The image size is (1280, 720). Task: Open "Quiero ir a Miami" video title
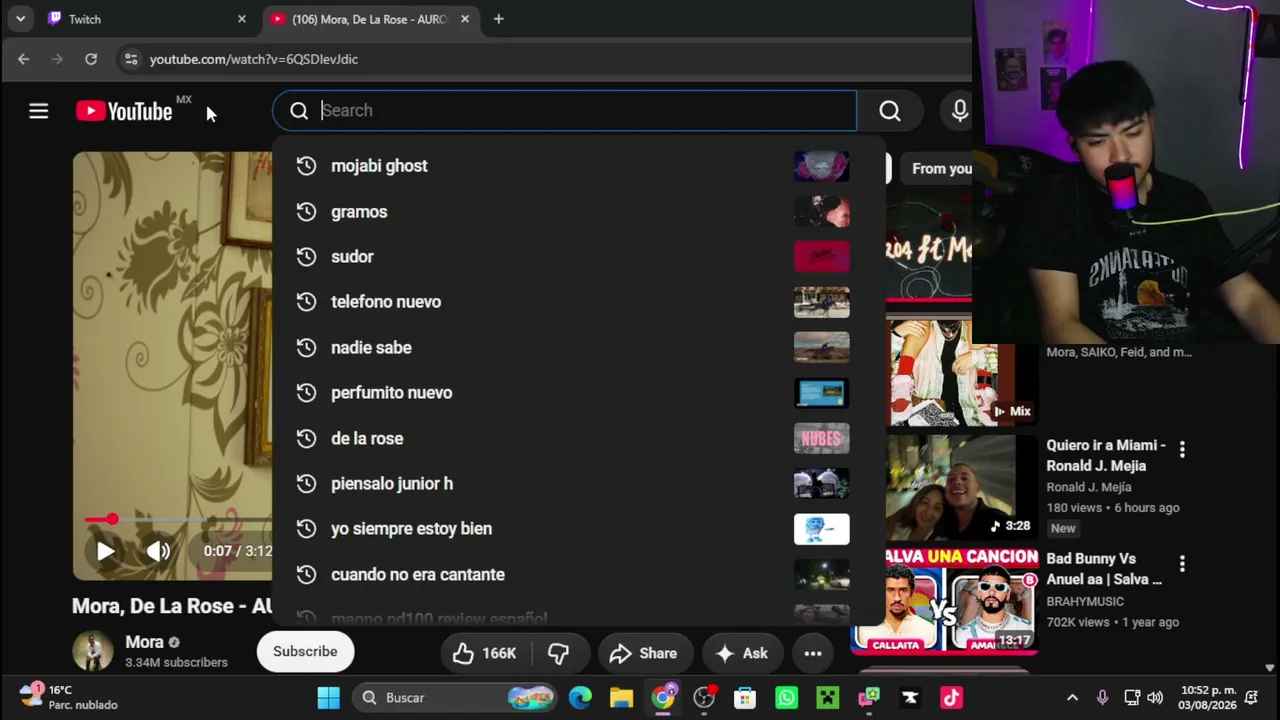point(1106,455)
